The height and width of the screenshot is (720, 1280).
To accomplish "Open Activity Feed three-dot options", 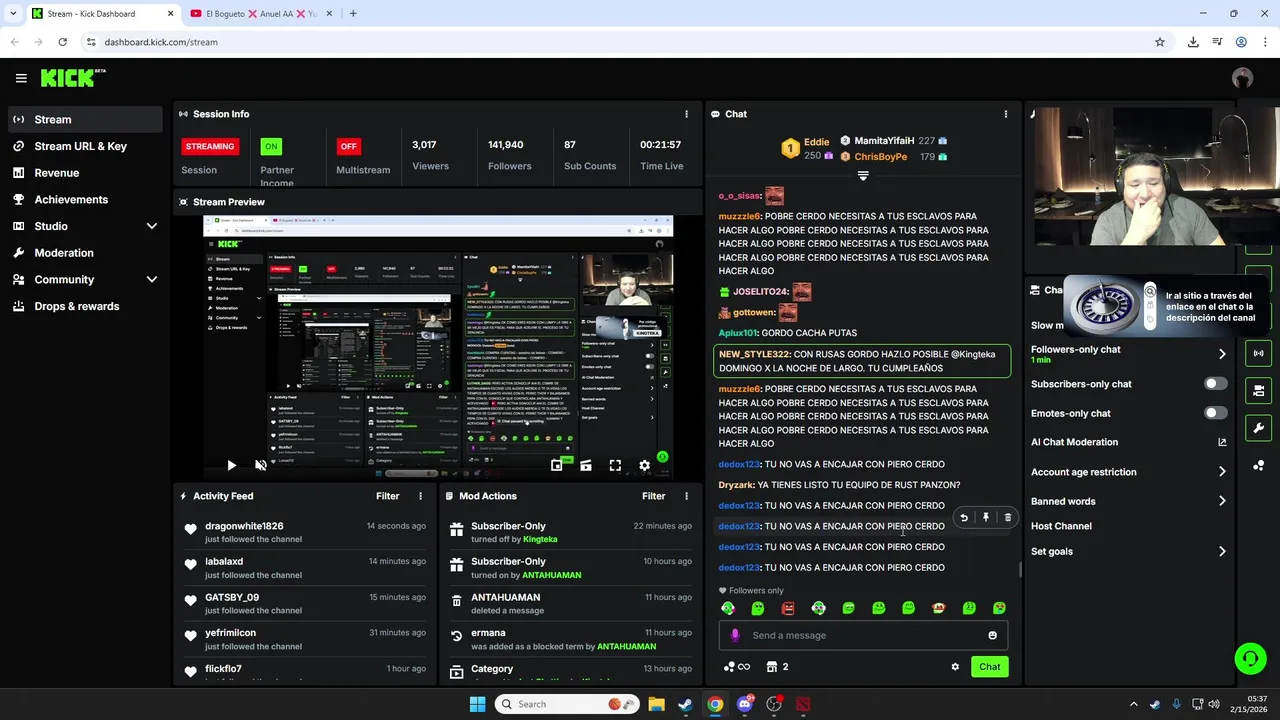I will (x=420, y=496).
